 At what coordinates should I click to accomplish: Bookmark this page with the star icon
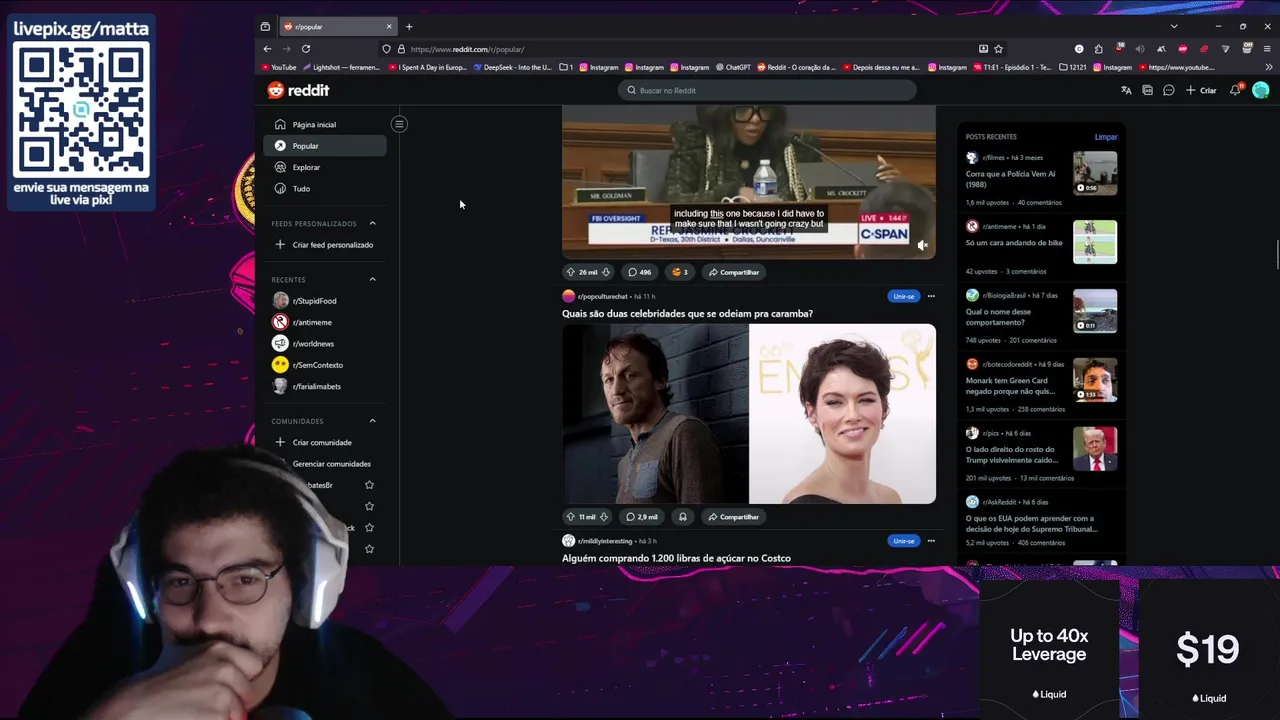click(998, 49)
